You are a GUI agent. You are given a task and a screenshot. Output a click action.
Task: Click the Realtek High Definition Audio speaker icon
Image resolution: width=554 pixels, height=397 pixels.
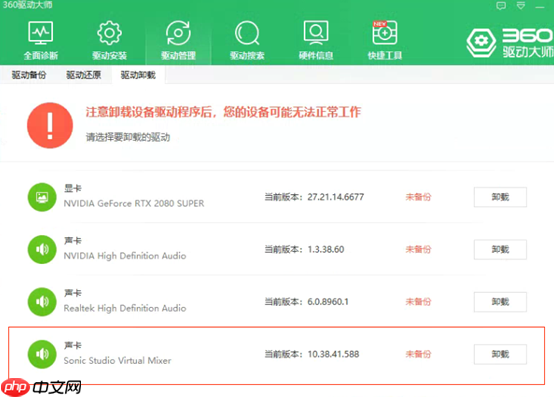pyautogui.click(x=42, y=302)
